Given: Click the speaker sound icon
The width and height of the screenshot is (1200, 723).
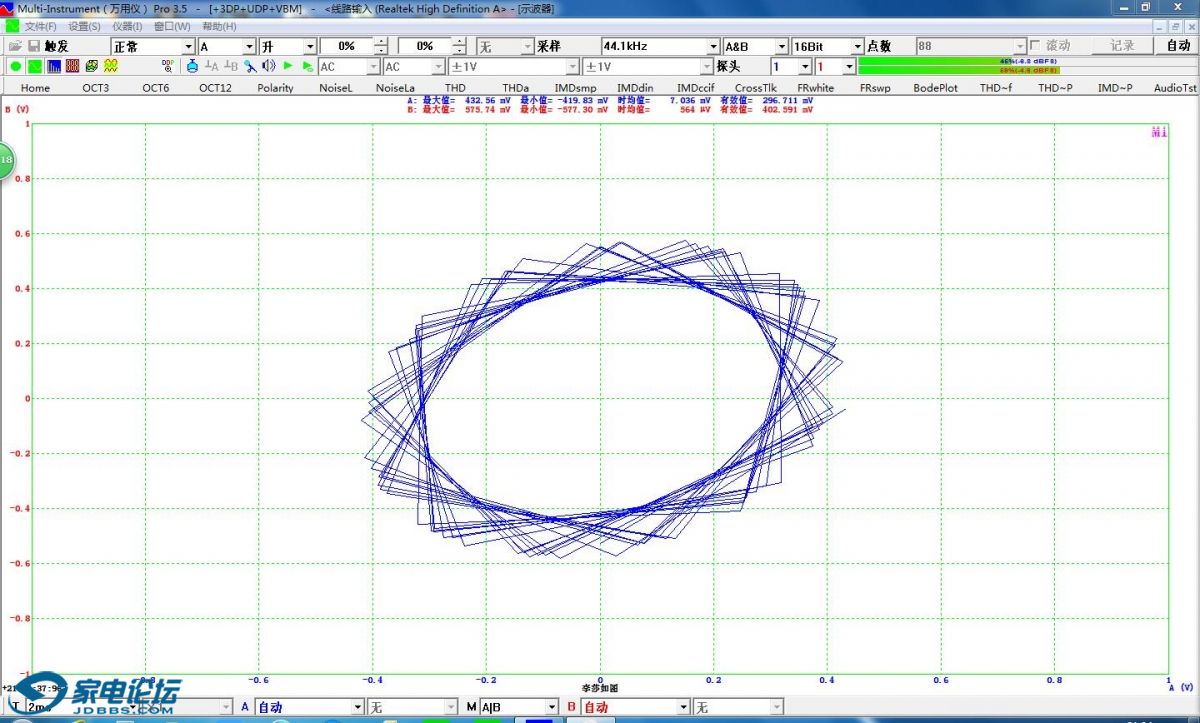Looking at the screenshot, I should point(268,66).
